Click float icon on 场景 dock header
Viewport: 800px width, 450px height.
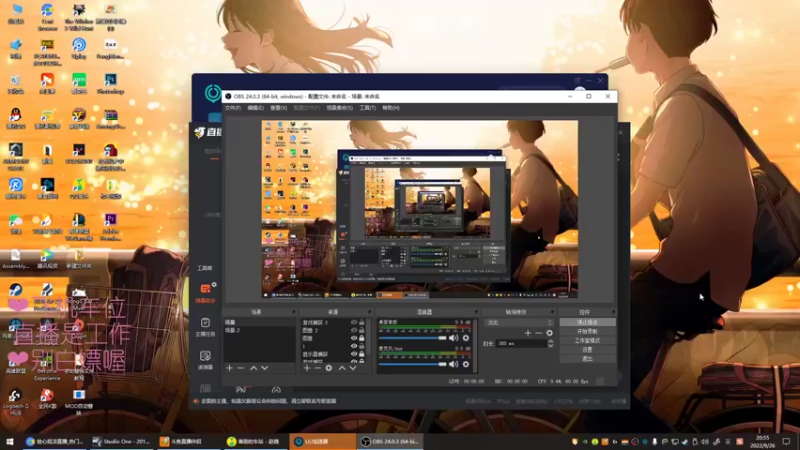point(293,312)
